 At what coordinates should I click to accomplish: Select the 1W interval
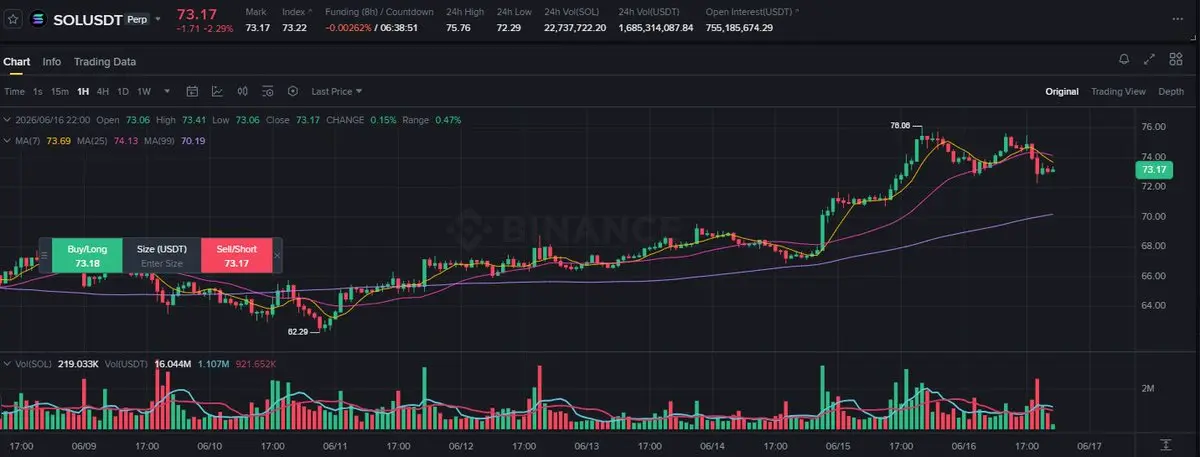coord(144,91)
